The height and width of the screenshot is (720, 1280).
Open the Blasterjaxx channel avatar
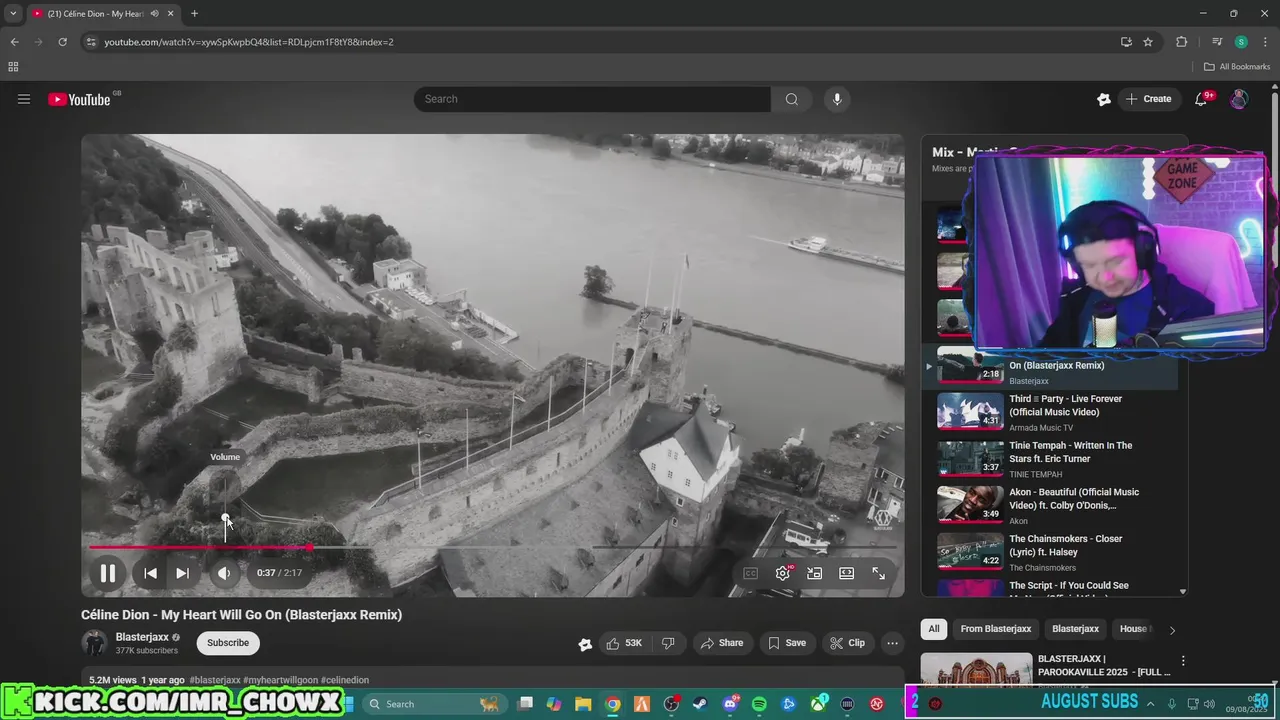pos(95,643)
